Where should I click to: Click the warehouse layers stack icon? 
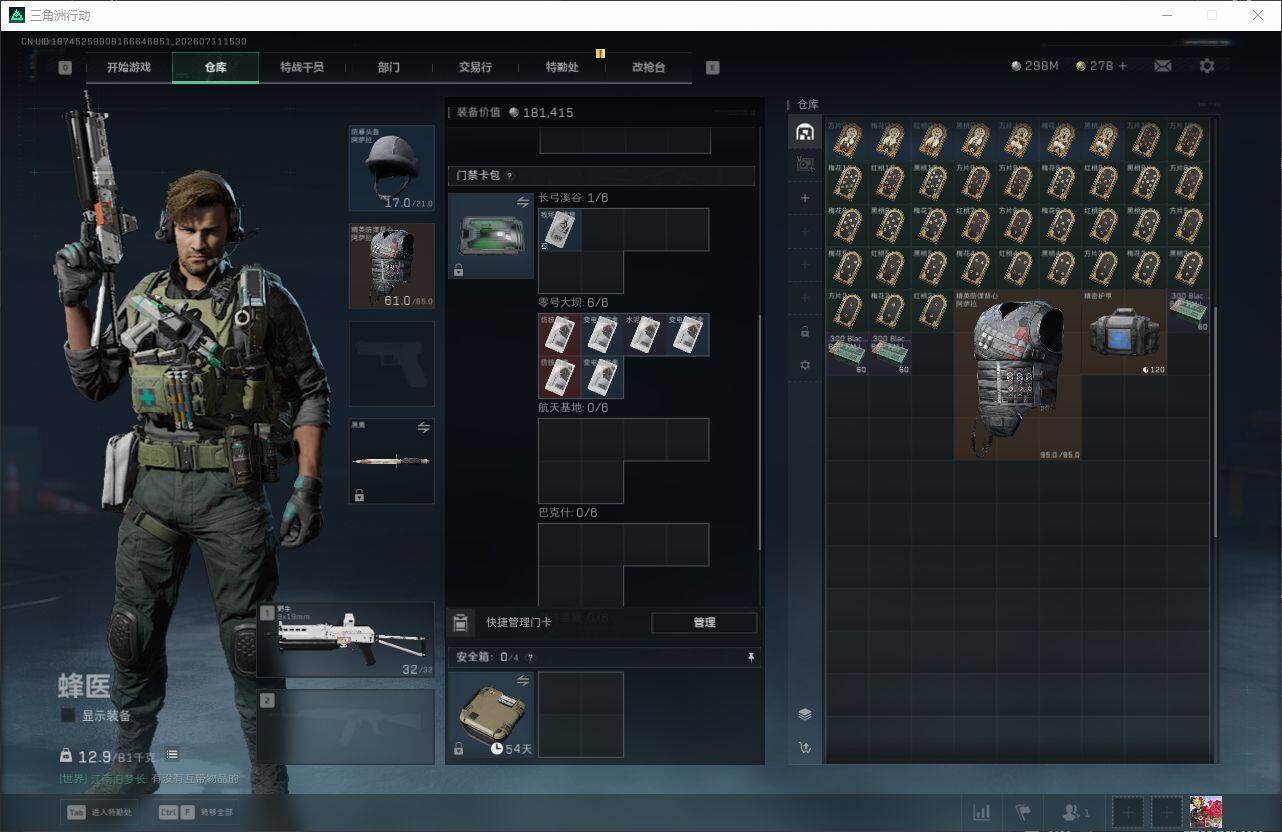(804, 714)
